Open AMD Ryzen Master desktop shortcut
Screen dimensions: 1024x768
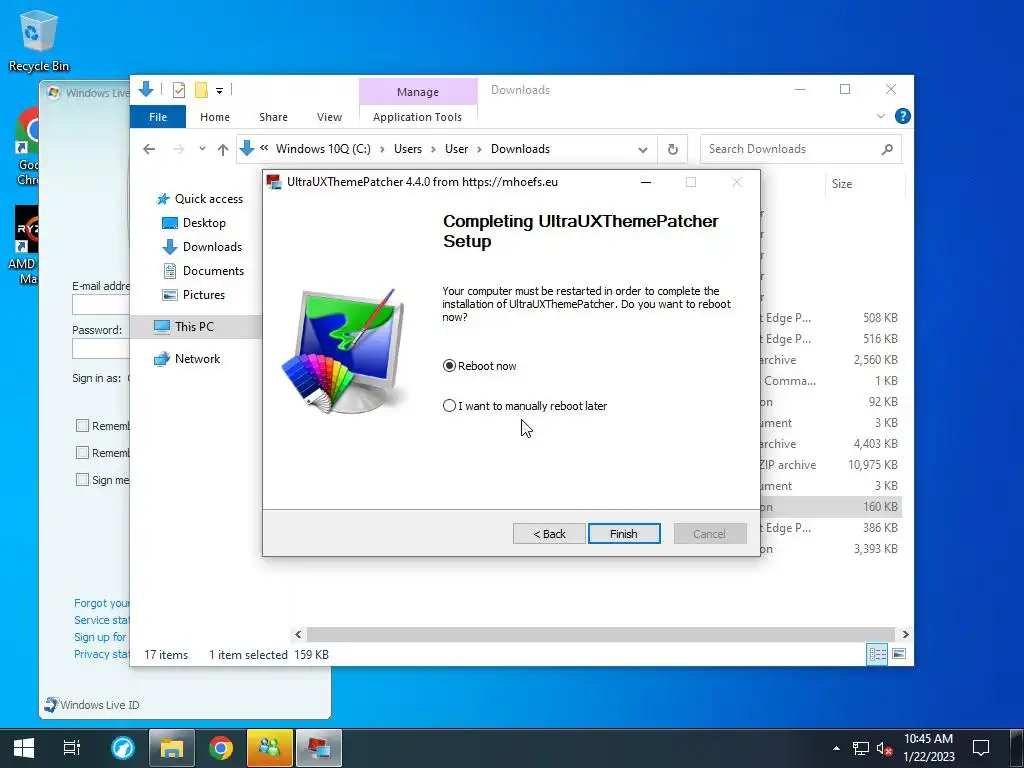25,246
